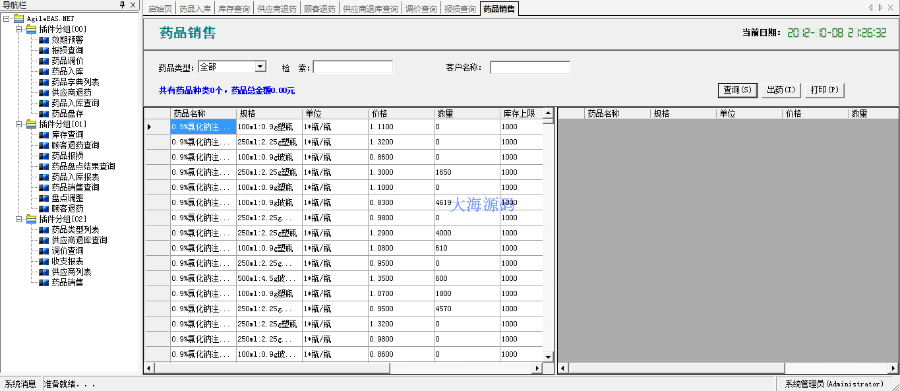This screenshot has width=900, height=391.
Task: Click the icon beside 收支报表
Action: [44, 261]
